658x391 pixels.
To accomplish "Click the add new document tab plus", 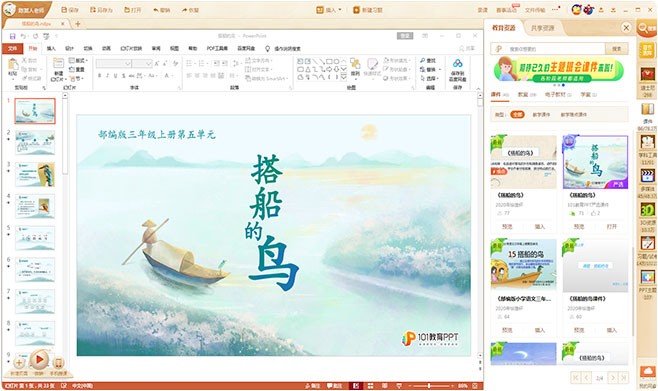I will [x=78, y=24].
